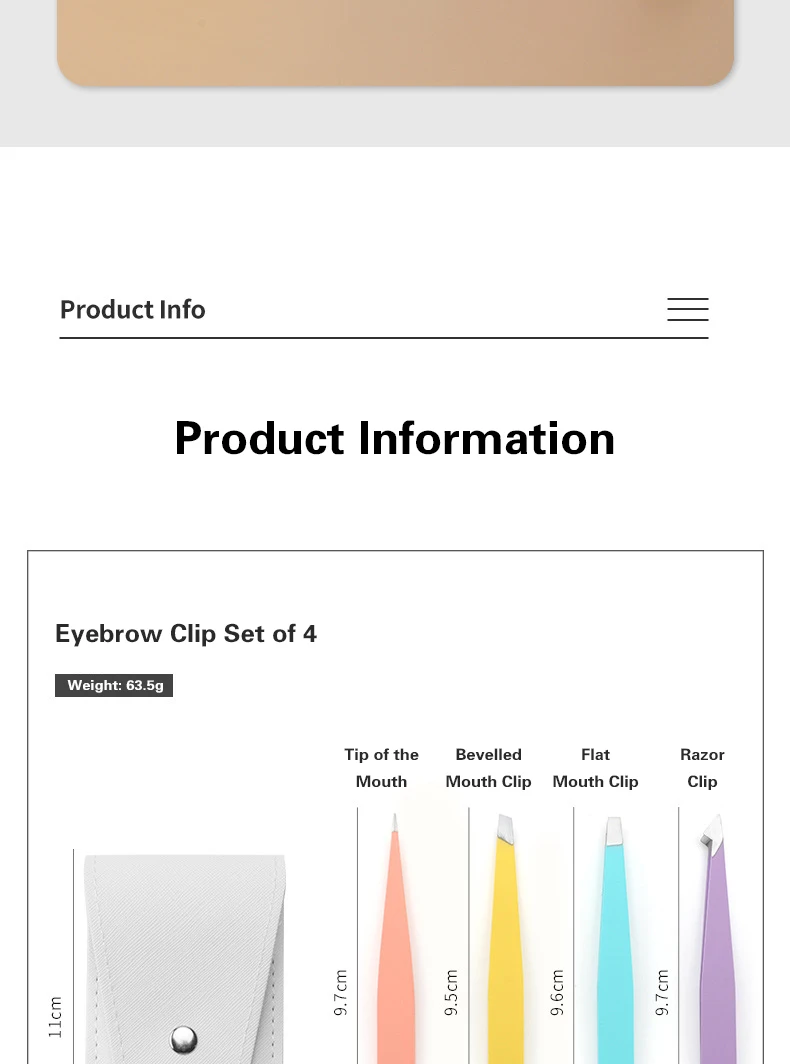
Task: Click the 9.5cm yellow tweezer length label
Action: click(x=451, y=992)
